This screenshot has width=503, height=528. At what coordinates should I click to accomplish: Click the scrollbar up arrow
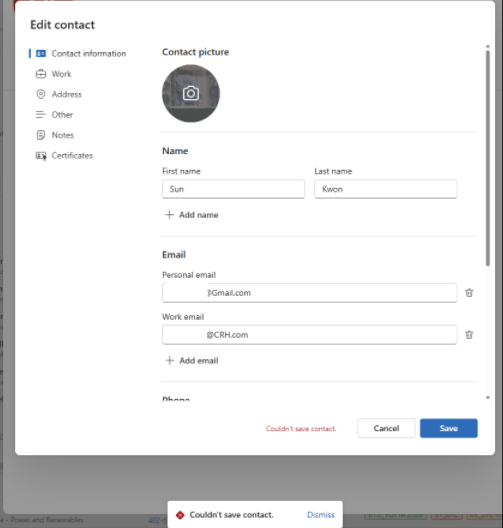pos(488,46)
